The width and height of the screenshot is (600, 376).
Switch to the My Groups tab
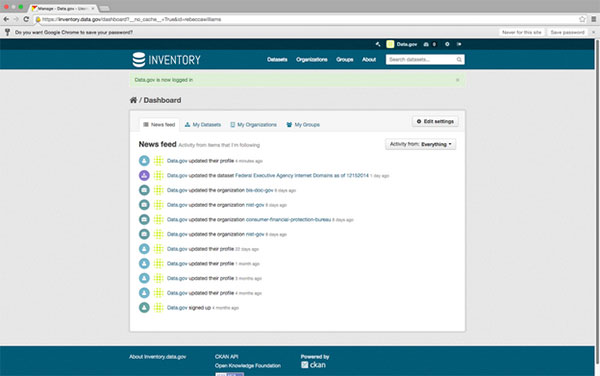(x=303, y=125)
